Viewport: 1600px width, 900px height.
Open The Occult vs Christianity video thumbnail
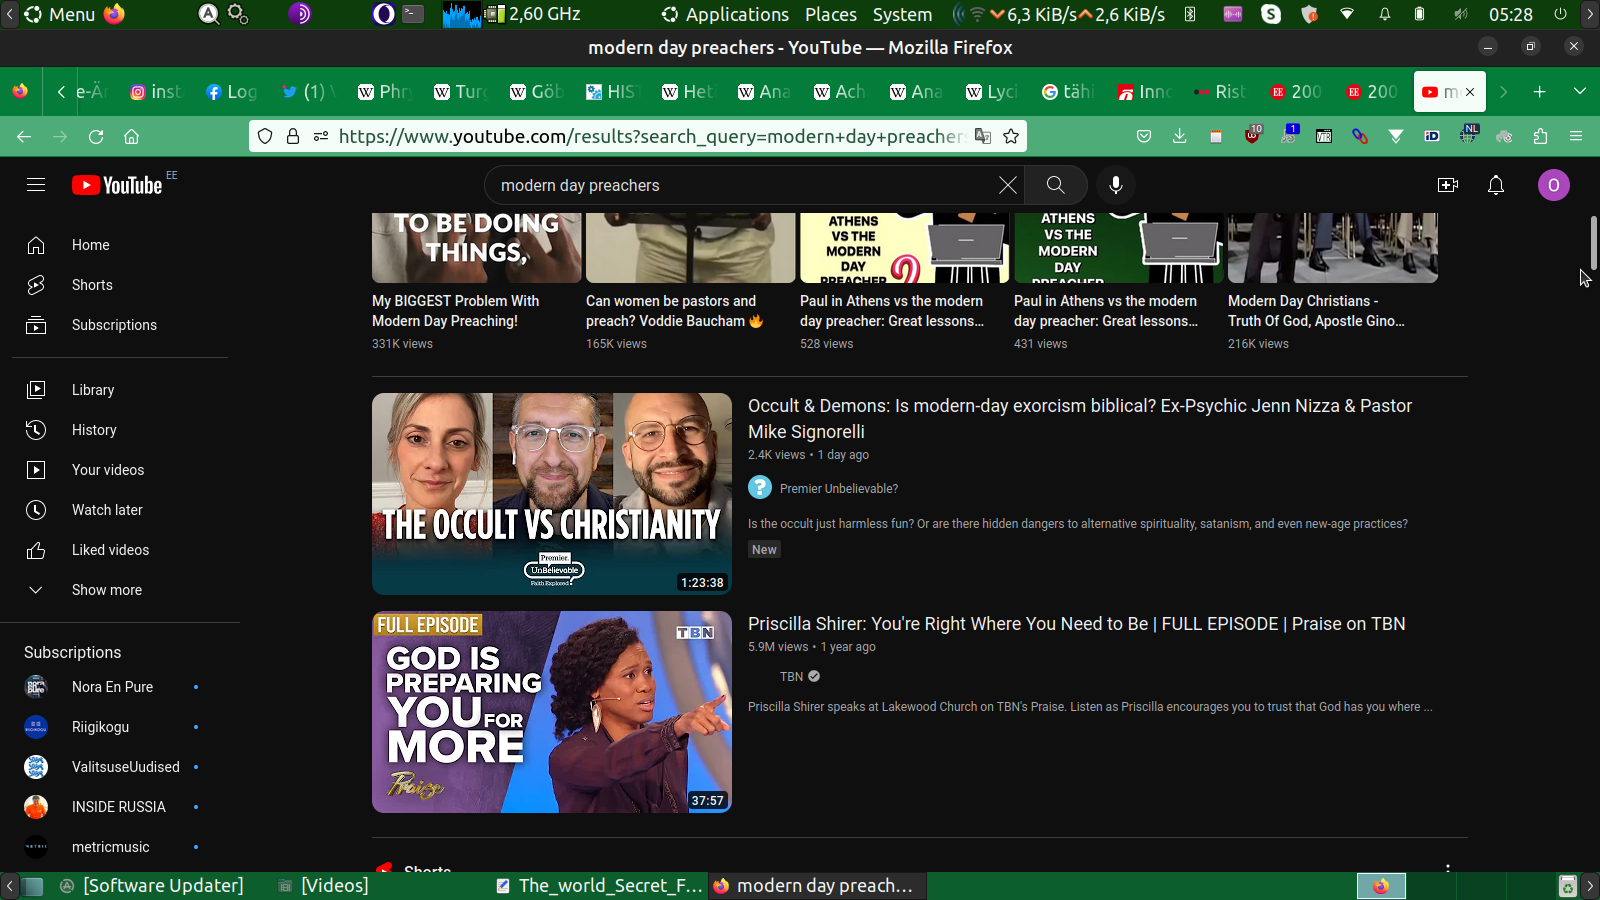[x=551, y=494]
